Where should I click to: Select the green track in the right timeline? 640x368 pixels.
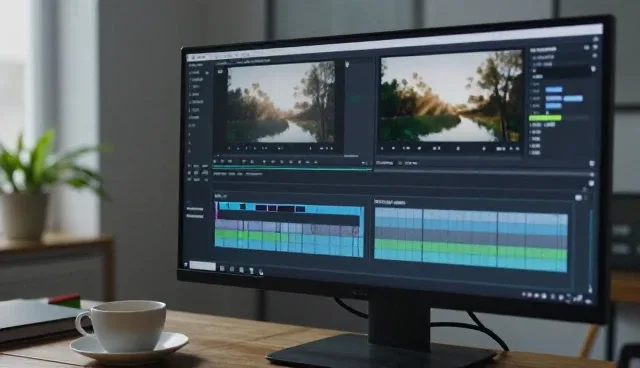point(471,248)
